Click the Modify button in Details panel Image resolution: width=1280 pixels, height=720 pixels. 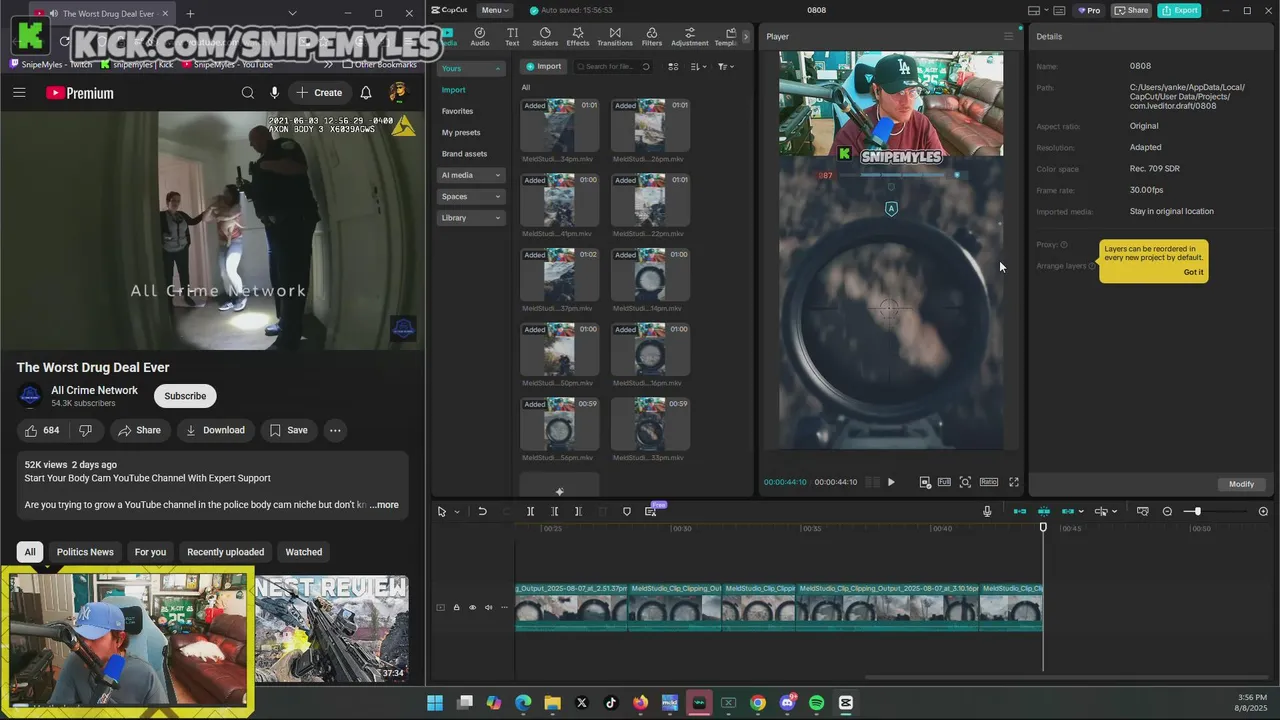pos(1241,484)
